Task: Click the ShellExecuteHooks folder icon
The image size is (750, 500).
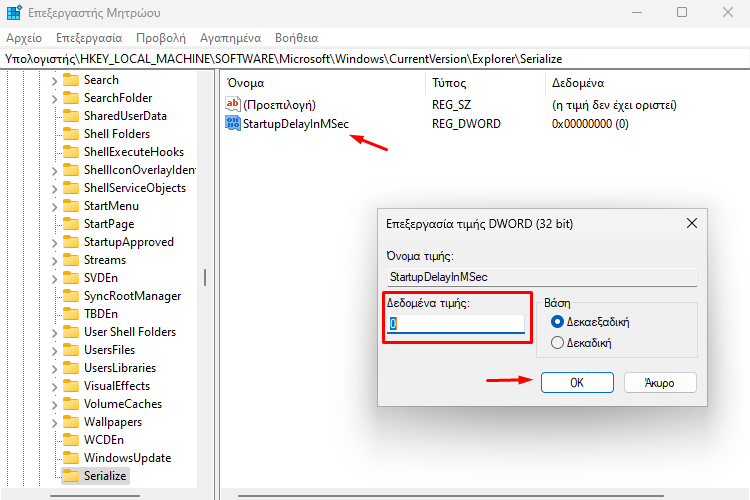Action: point(71,152)
